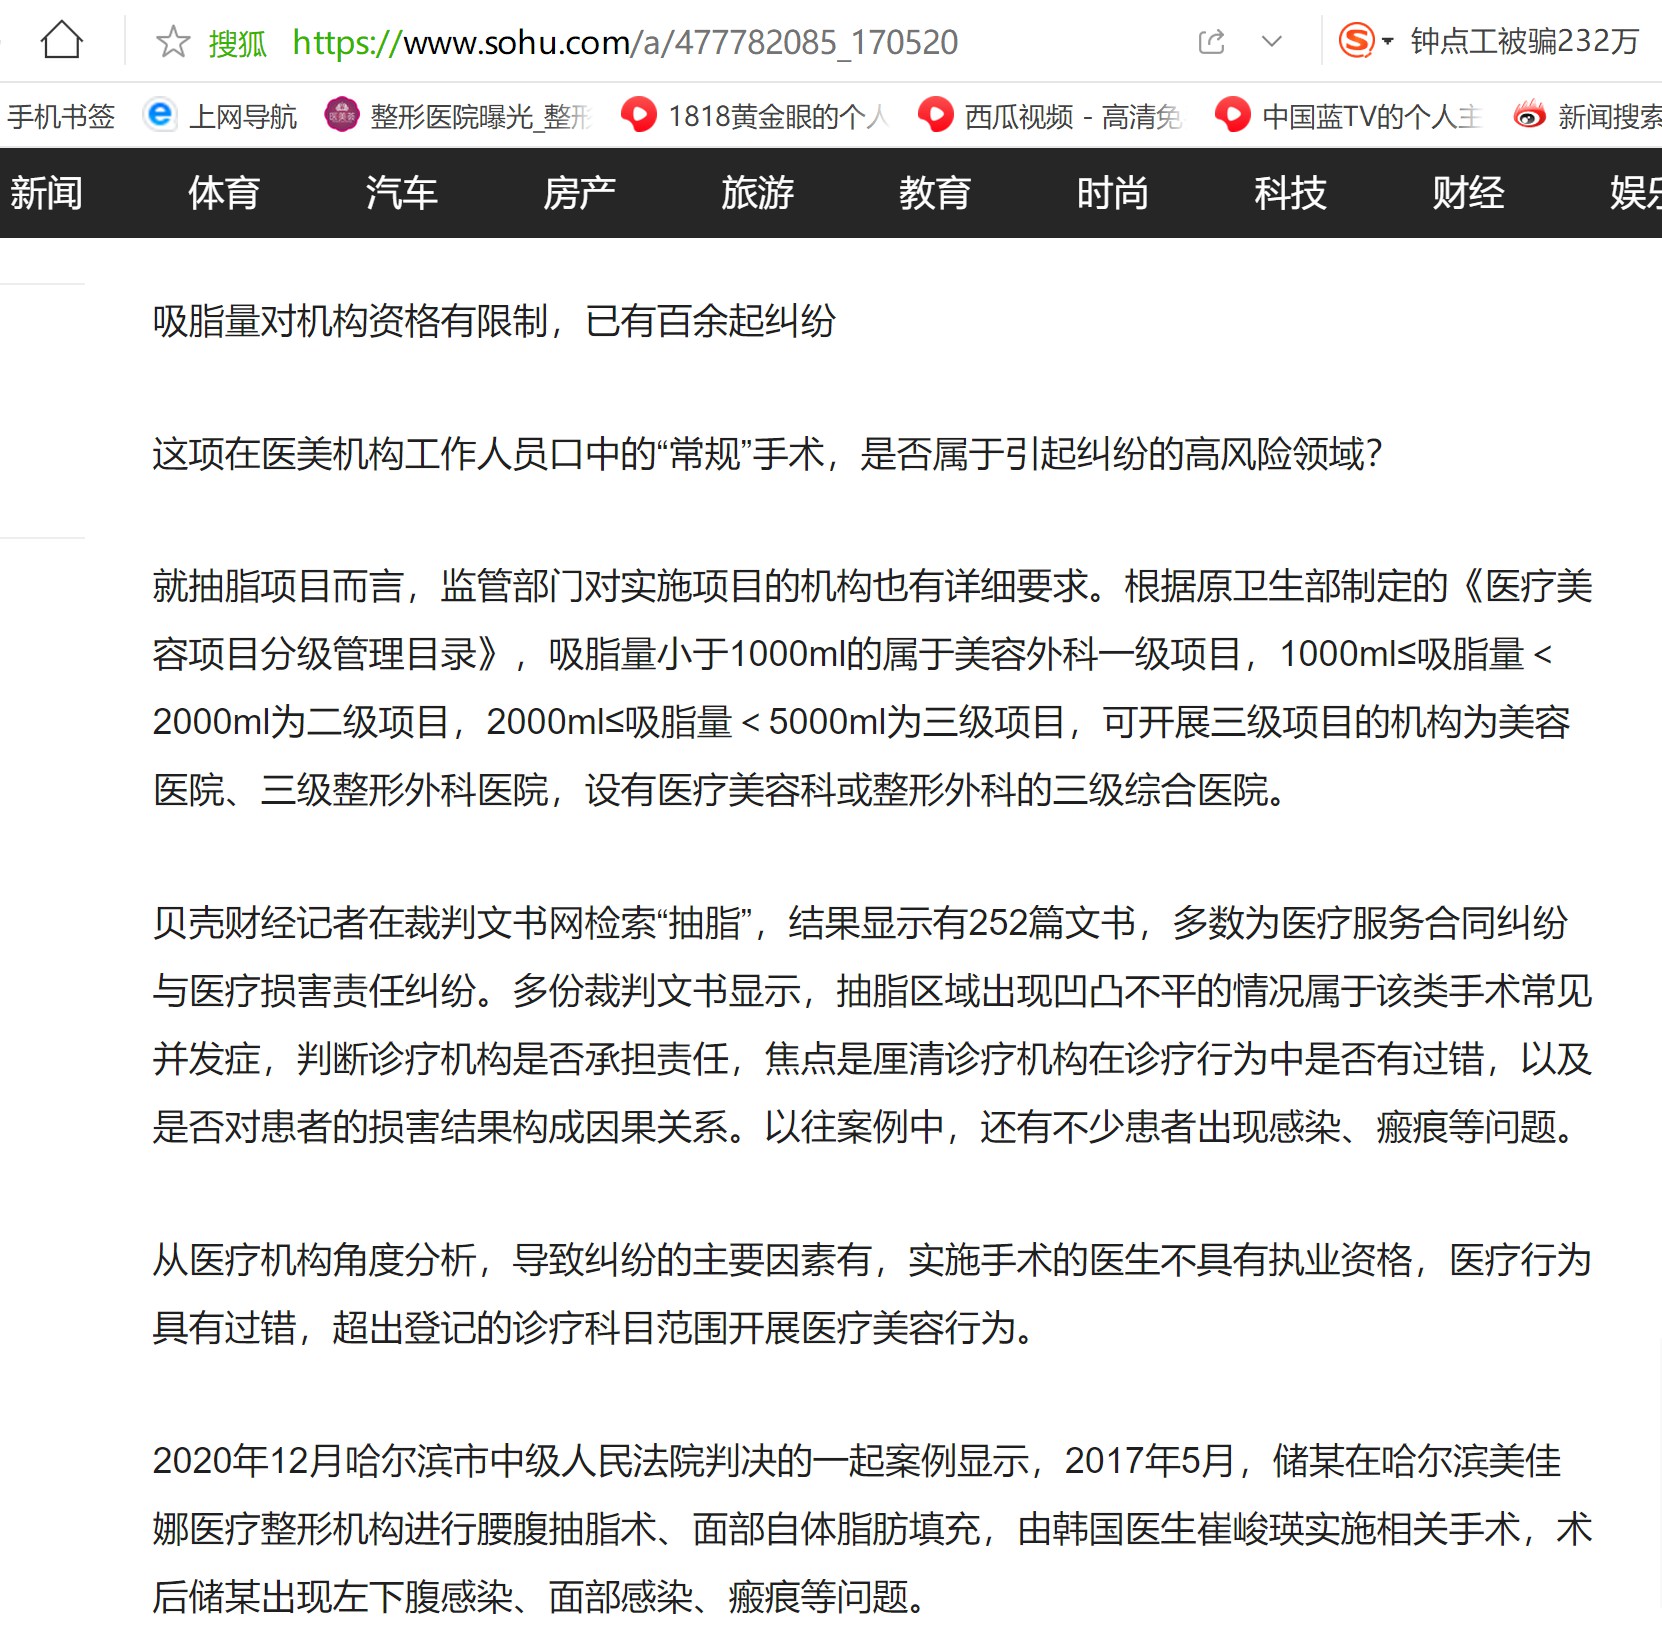This screenshot has width=1662, height=1645.
Task: Click text 由韩国医生崔峻瑛实施相关手术
Action: 1268,1529
